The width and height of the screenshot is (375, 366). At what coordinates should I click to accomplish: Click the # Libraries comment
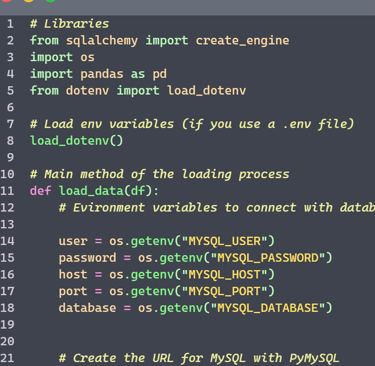69,24
